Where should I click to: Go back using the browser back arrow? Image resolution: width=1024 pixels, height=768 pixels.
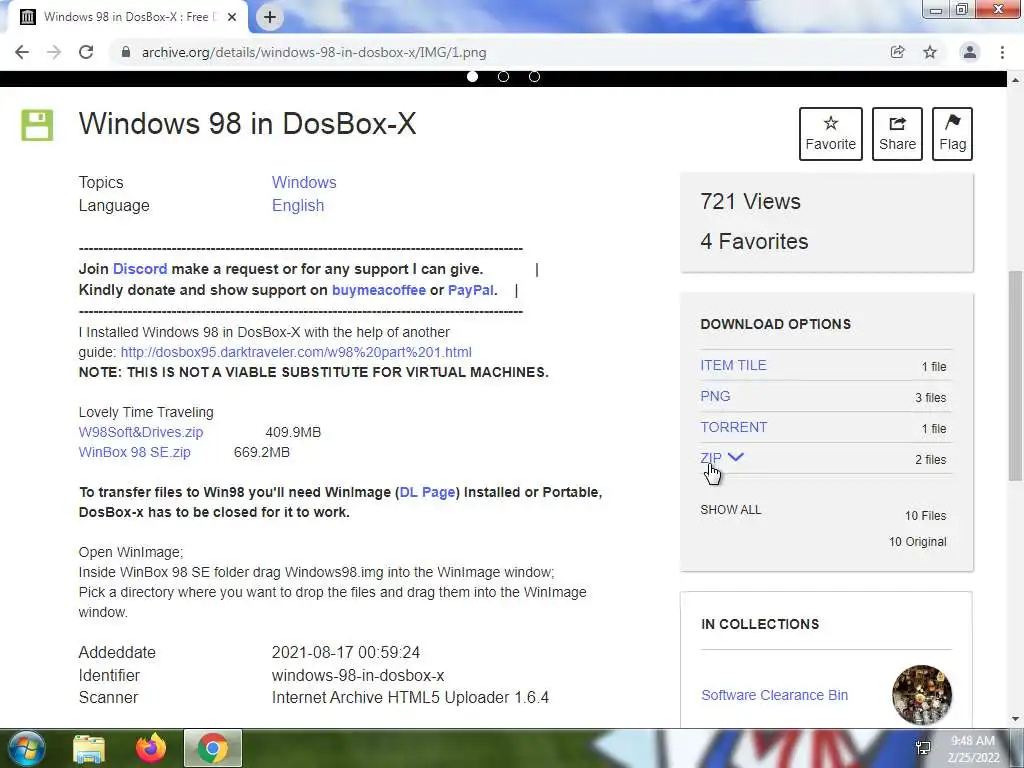click(22, 52)
